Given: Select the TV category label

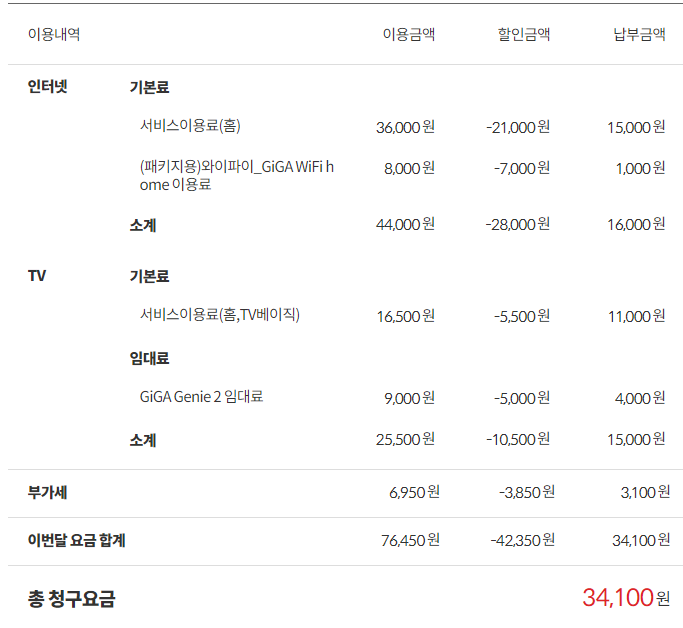Looking at the screenshot, I should pyautogui.click(x=37, y=276).
